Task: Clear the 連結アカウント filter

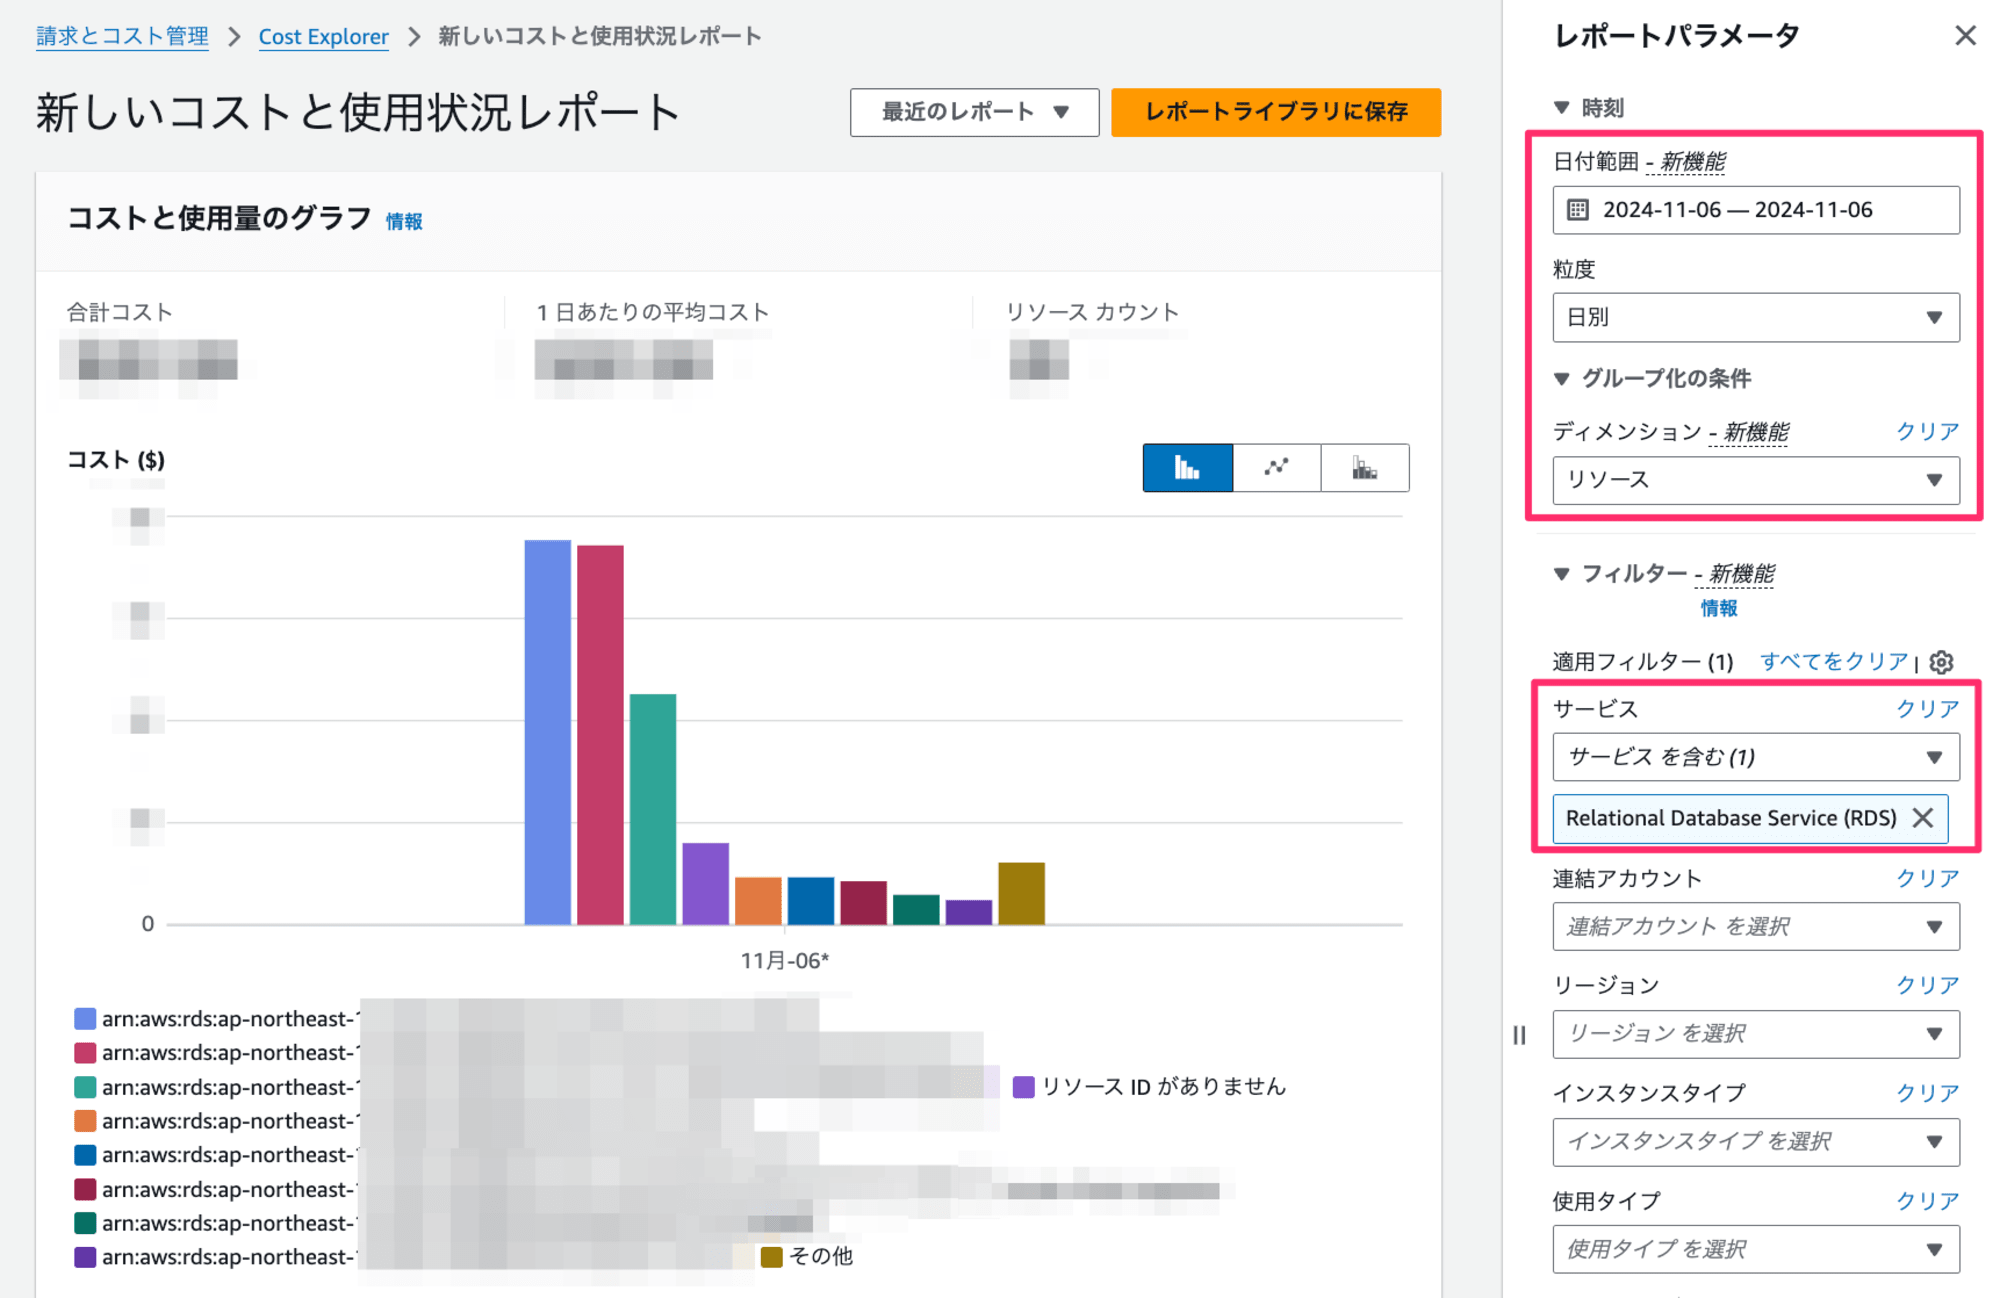Action: pos(1927,879)
